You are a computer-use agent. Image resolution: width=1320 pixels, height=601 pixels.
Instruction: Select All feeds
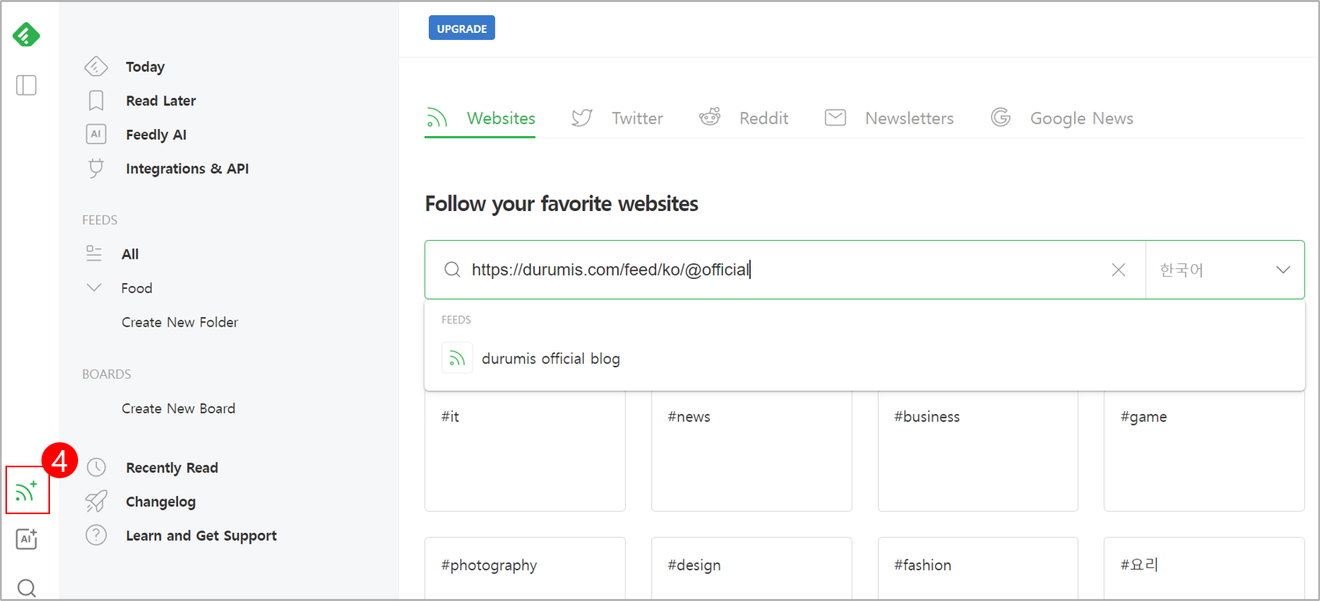coord(130,254)
